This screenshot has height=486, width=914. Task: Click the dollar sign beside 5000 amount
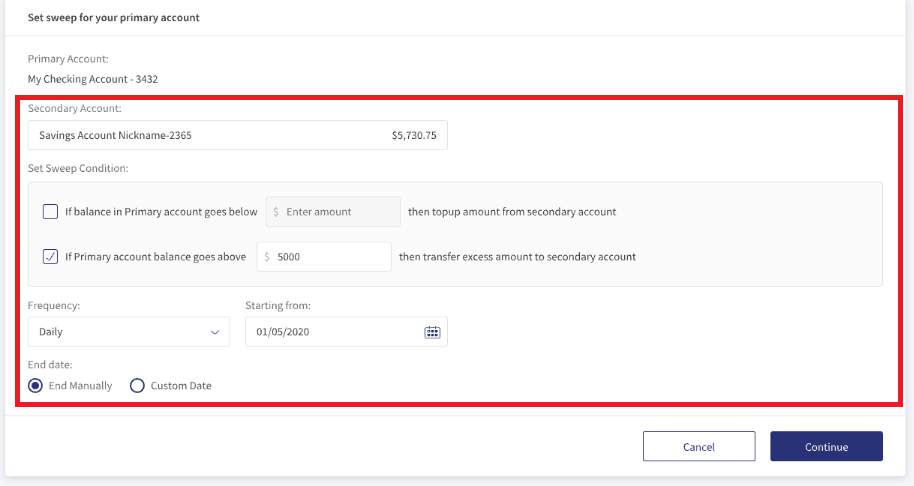pos(267,257)
